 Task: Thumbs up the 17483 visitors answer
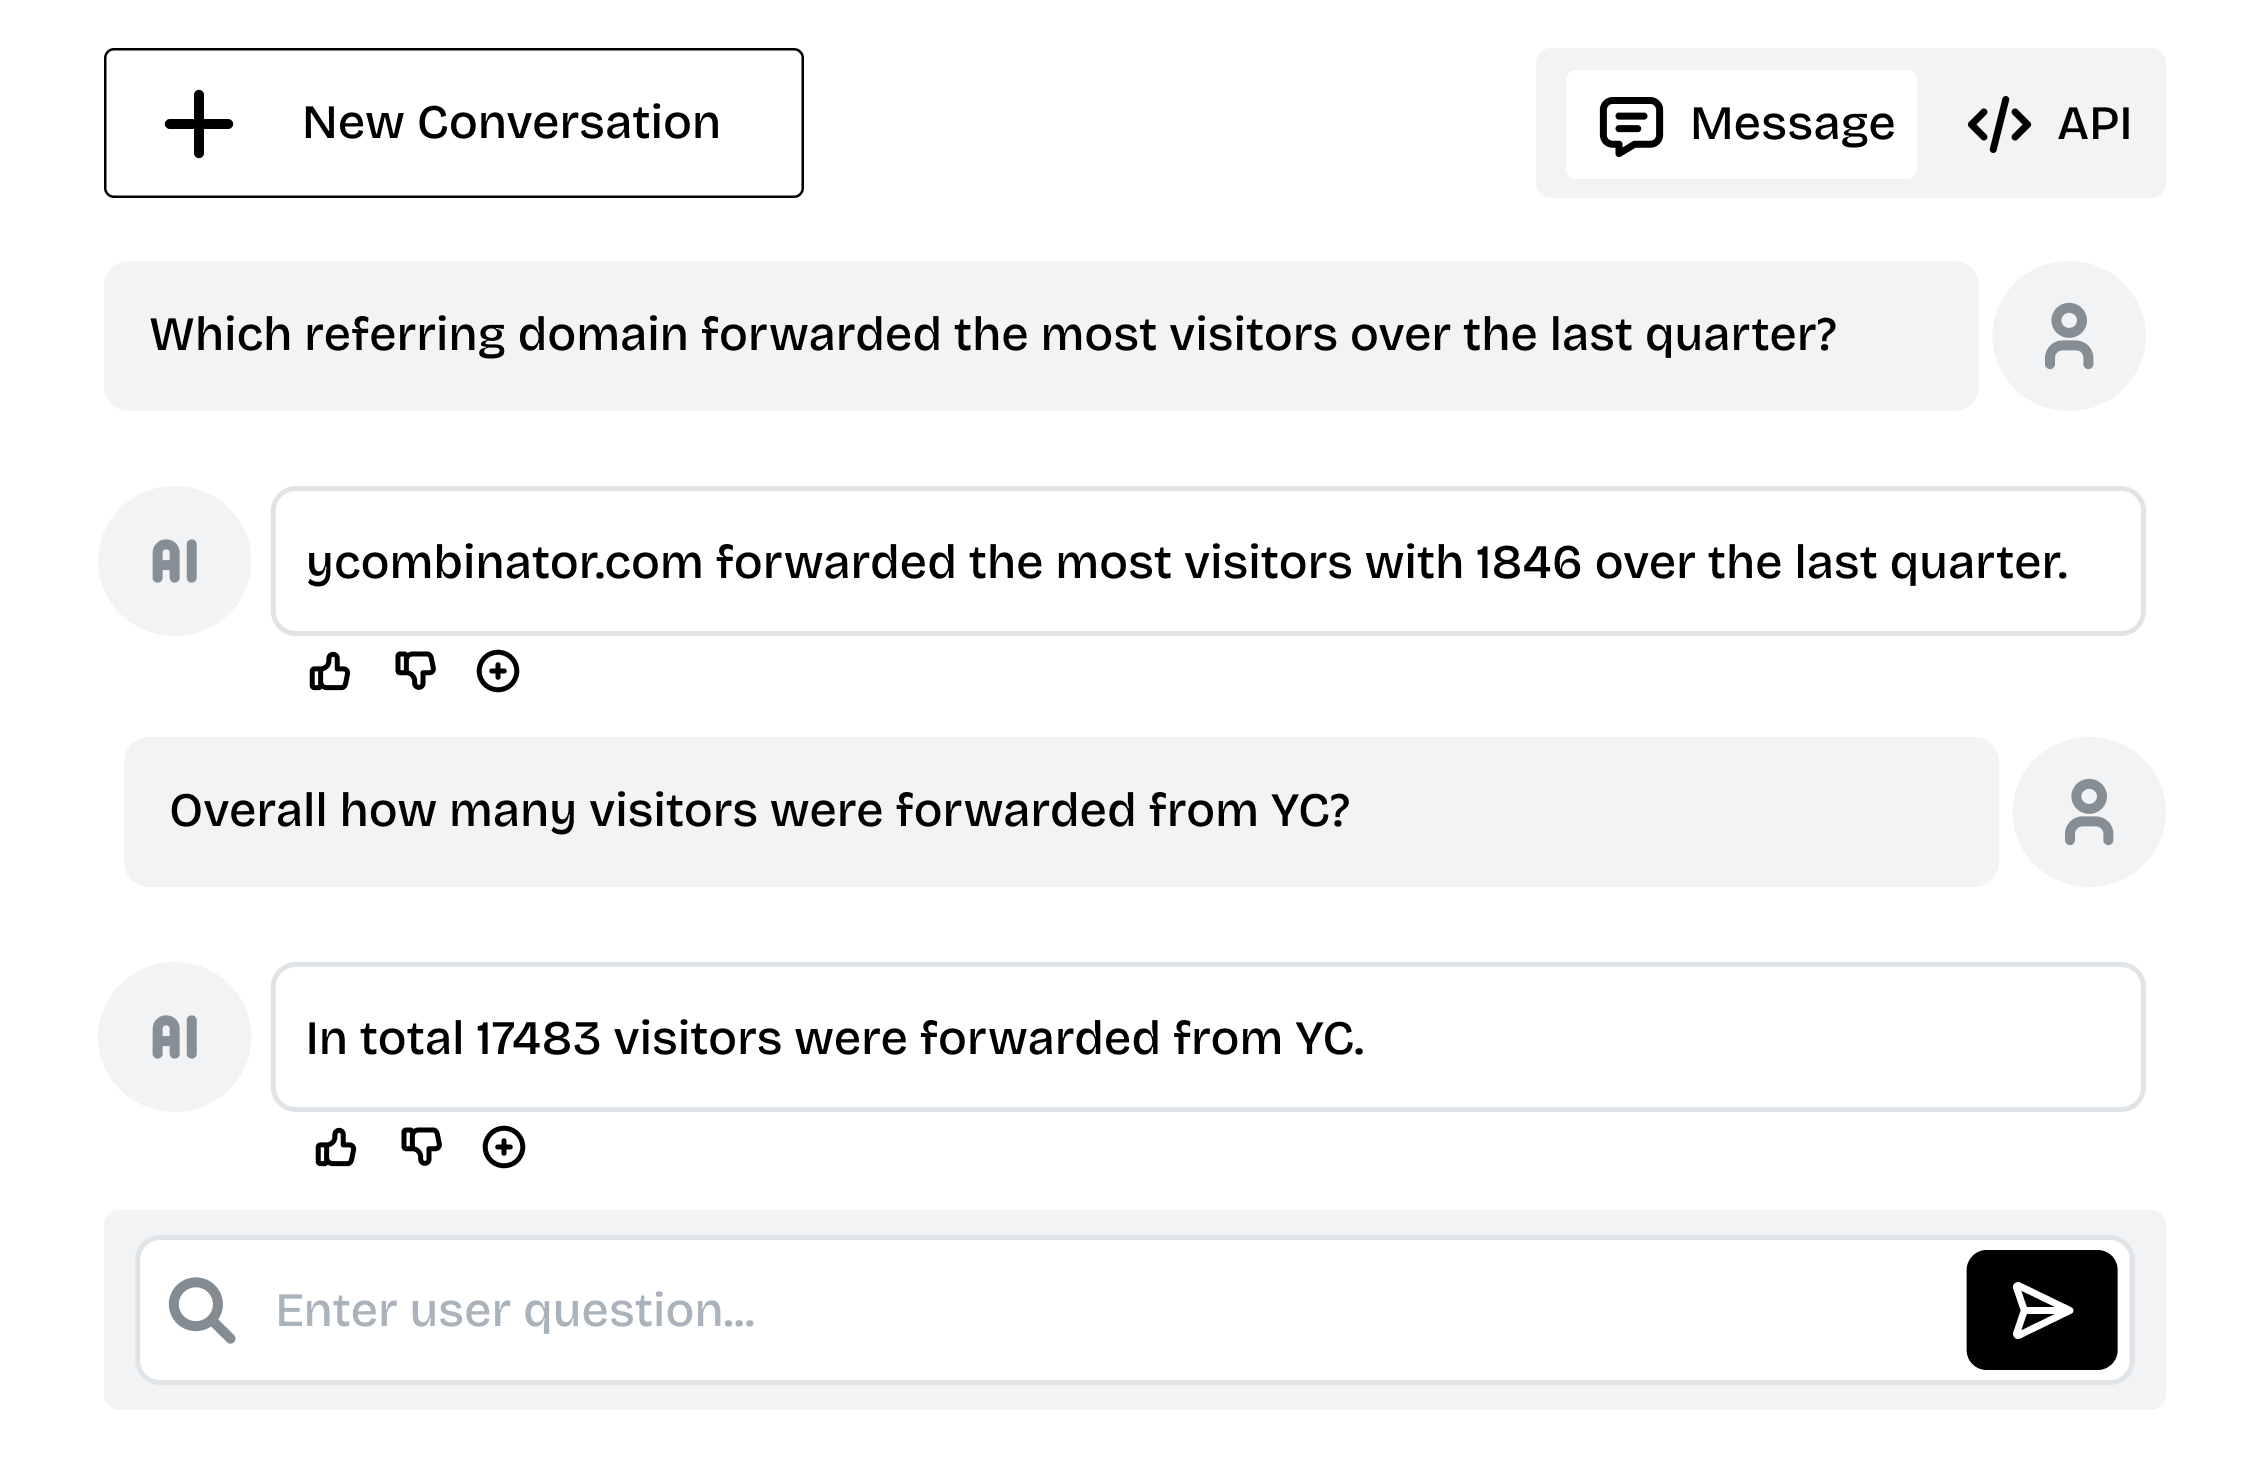click(335, 1147)
